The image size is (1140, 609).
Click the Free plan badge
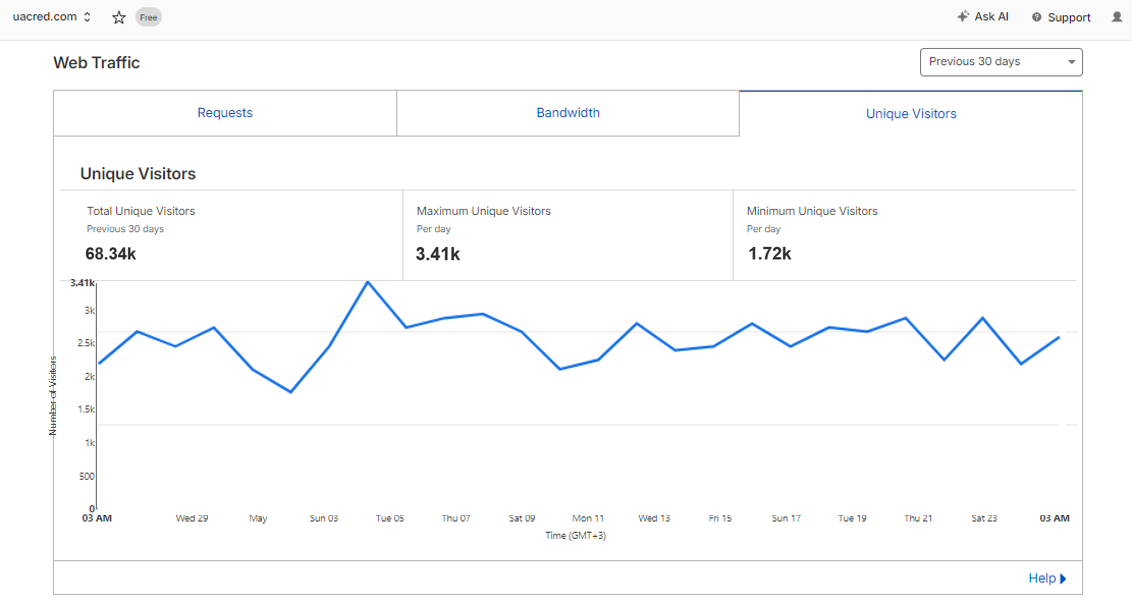tap(148, 17)
